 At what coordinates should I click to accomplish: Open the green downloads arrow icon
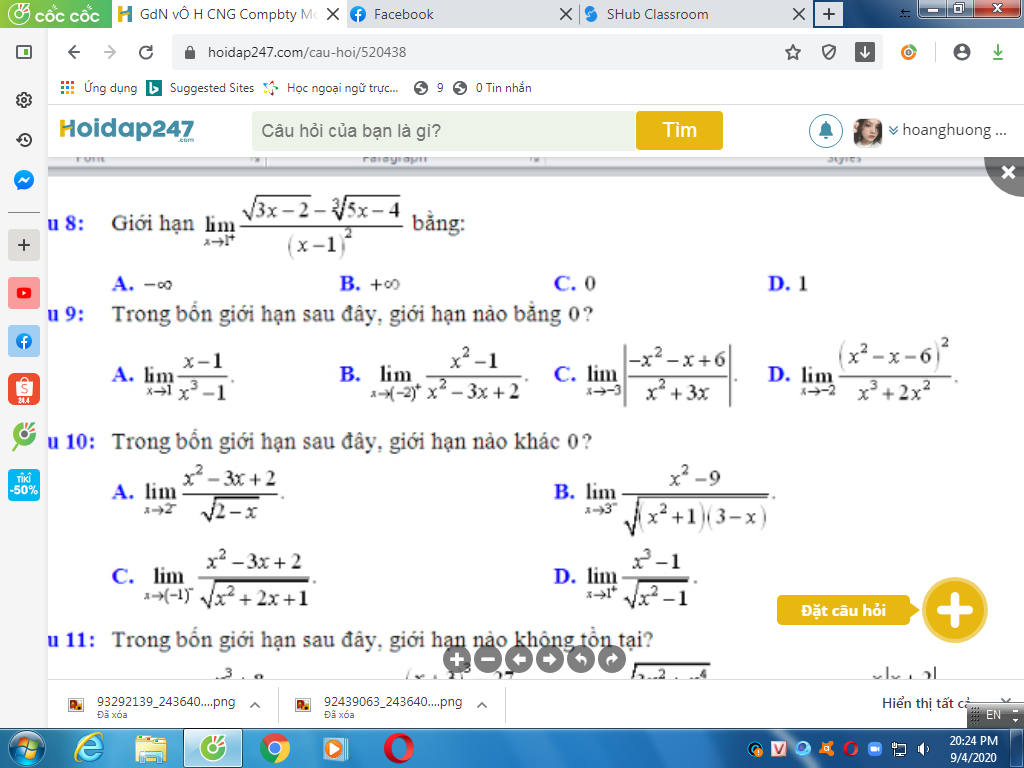click(x=997, y=52)
